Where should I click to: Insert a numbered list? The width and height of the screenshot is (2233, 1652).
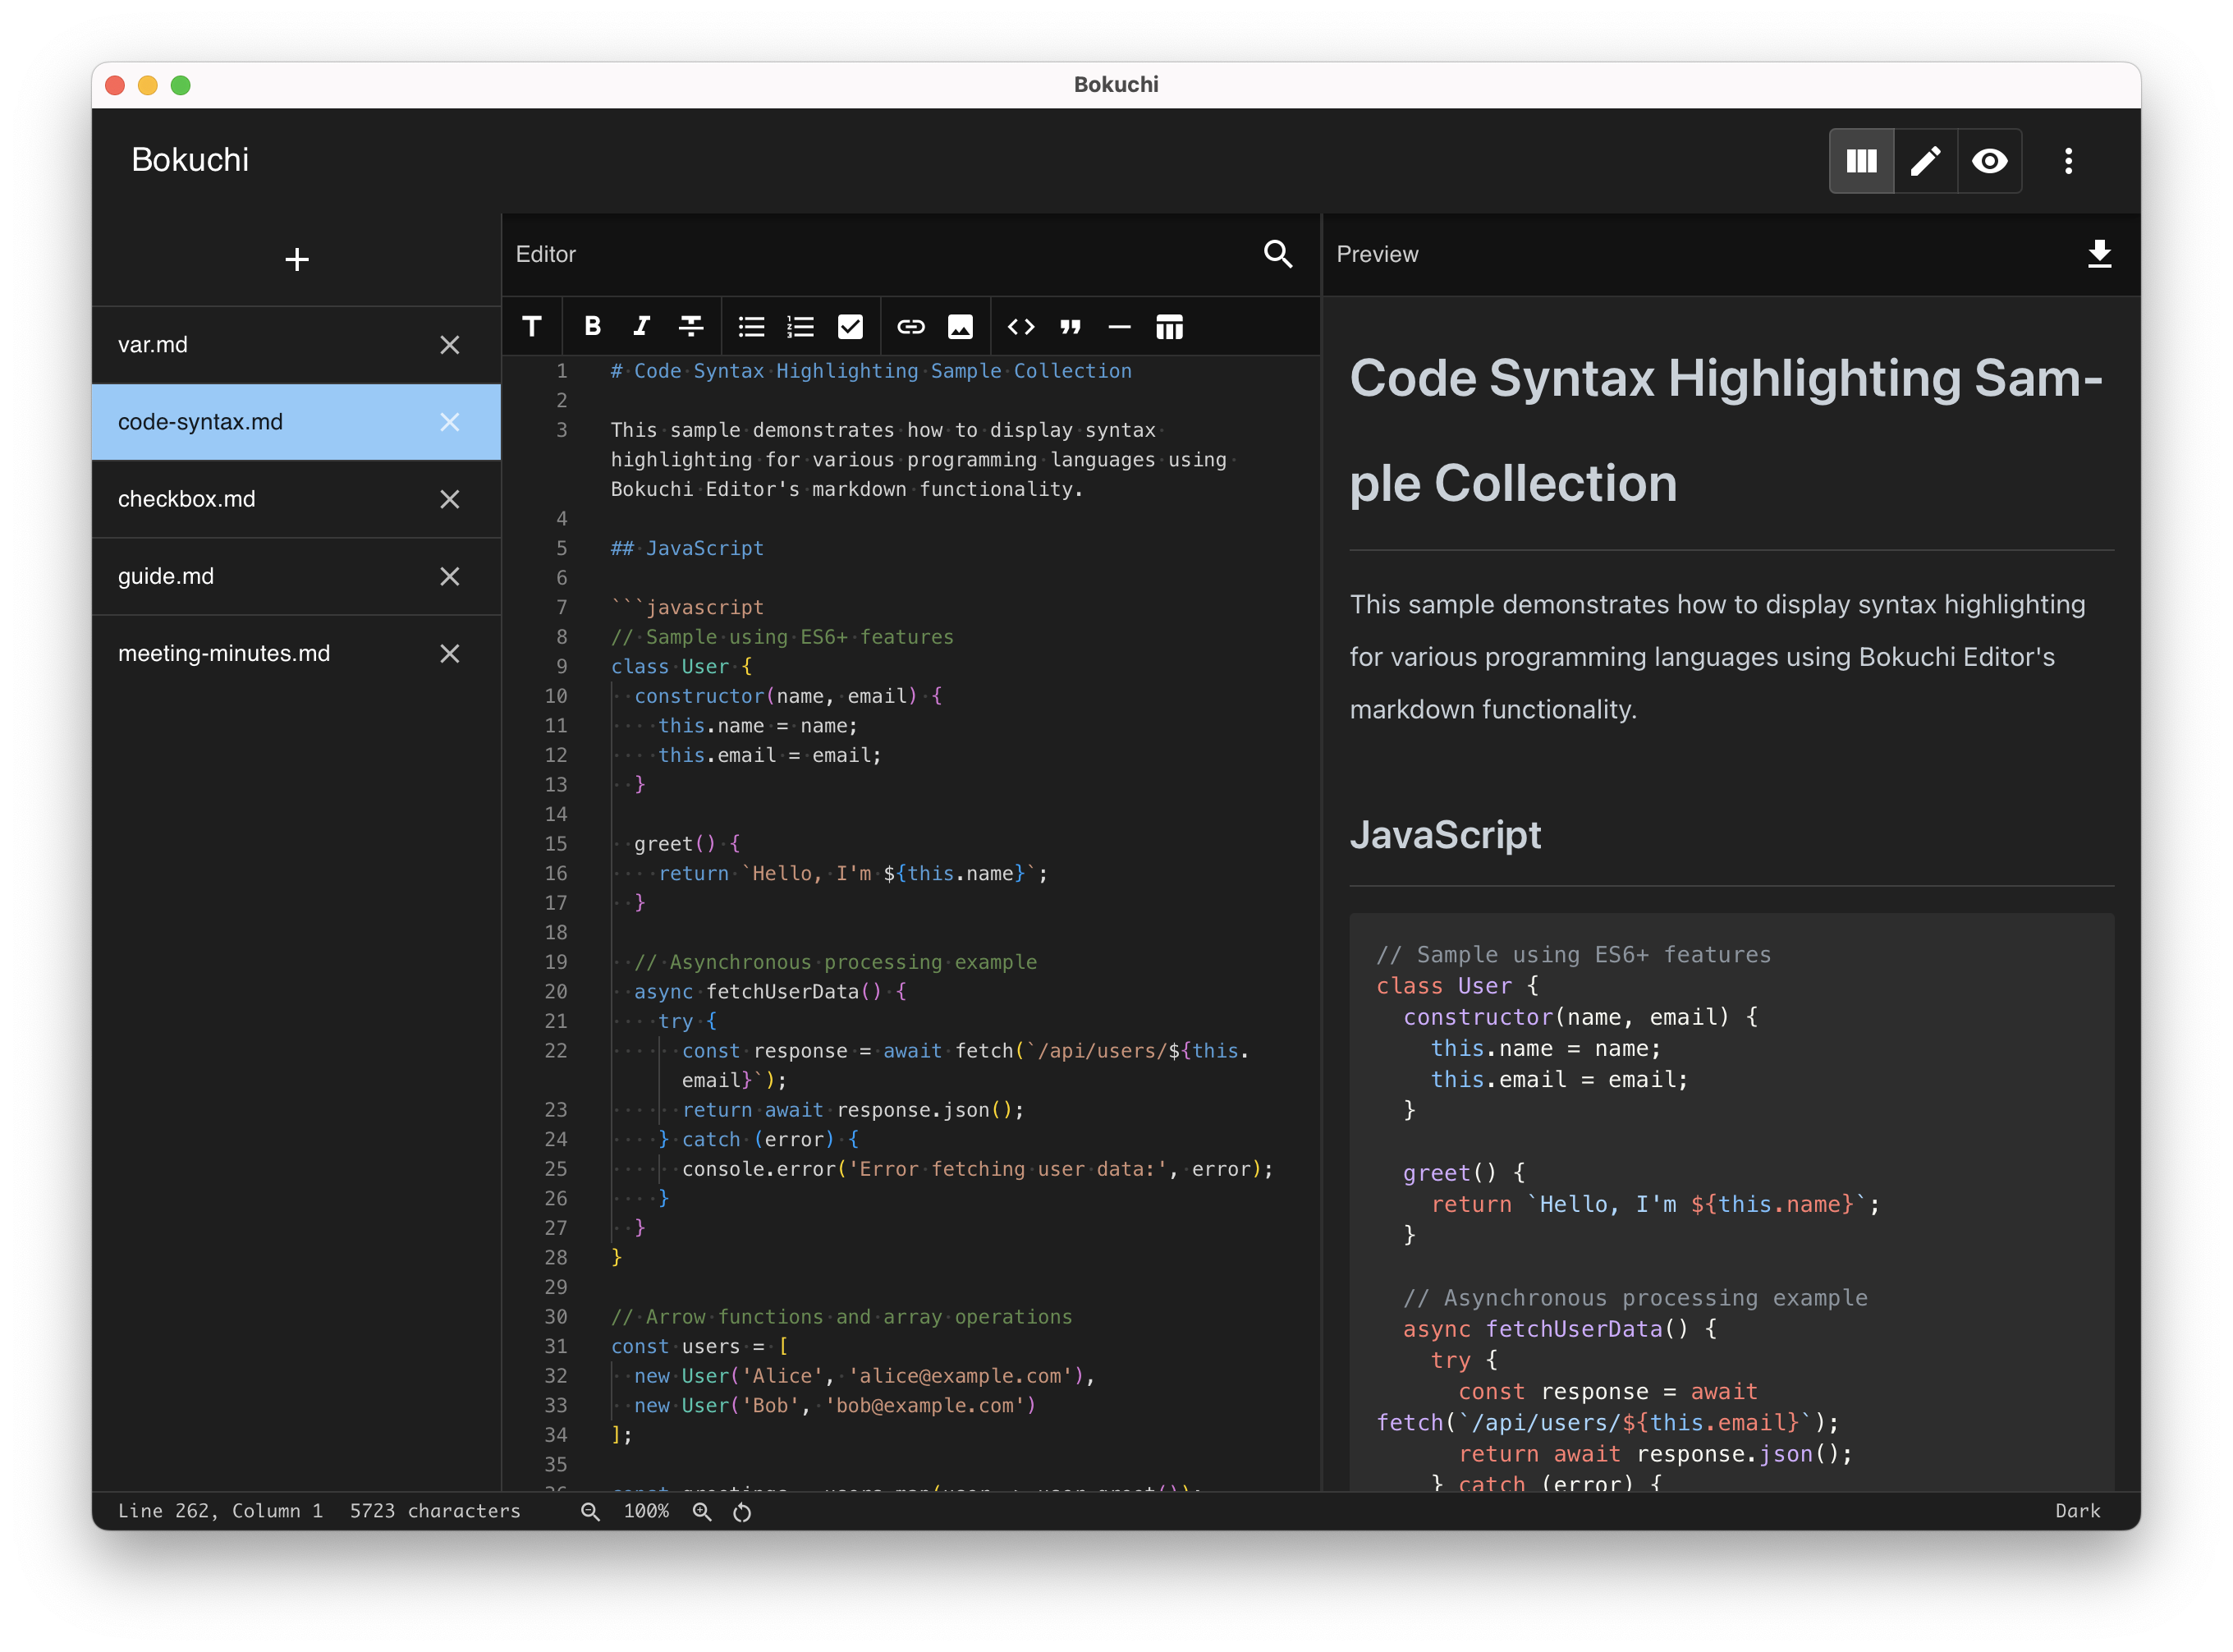[x=800, y=326]
